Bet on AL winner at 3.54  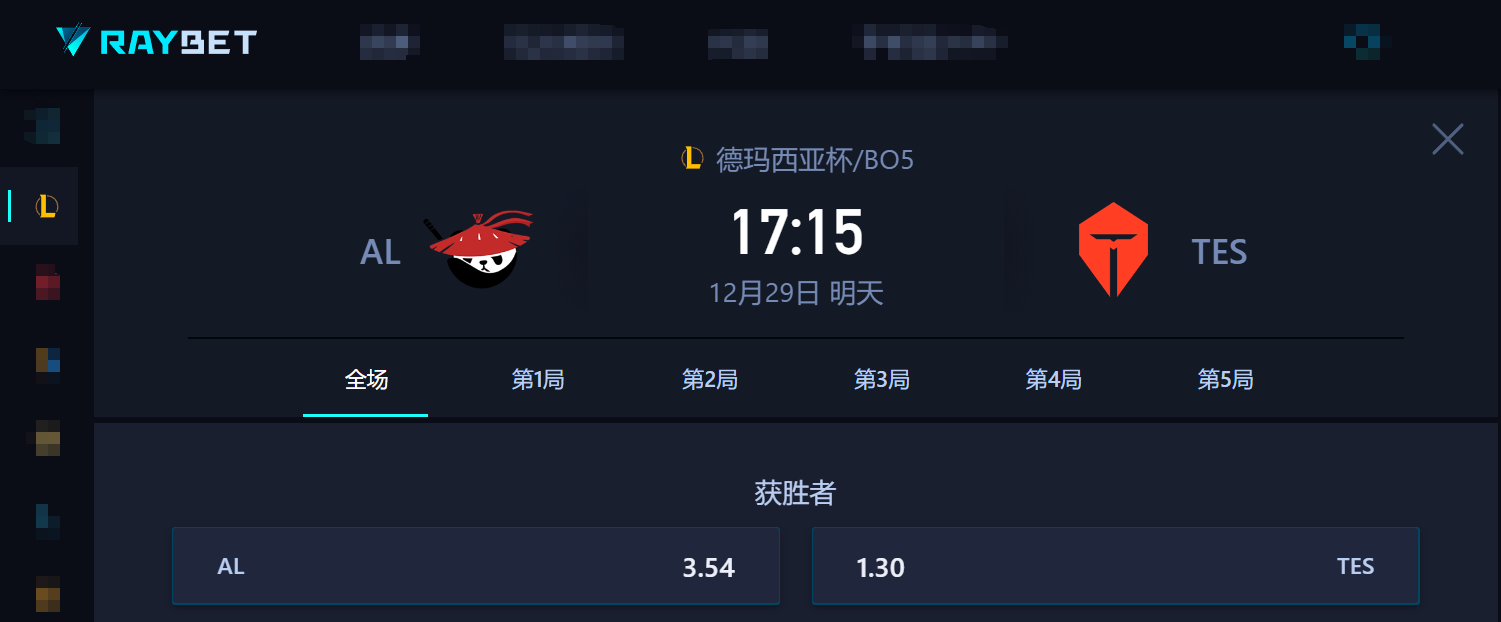click(476, 566)
